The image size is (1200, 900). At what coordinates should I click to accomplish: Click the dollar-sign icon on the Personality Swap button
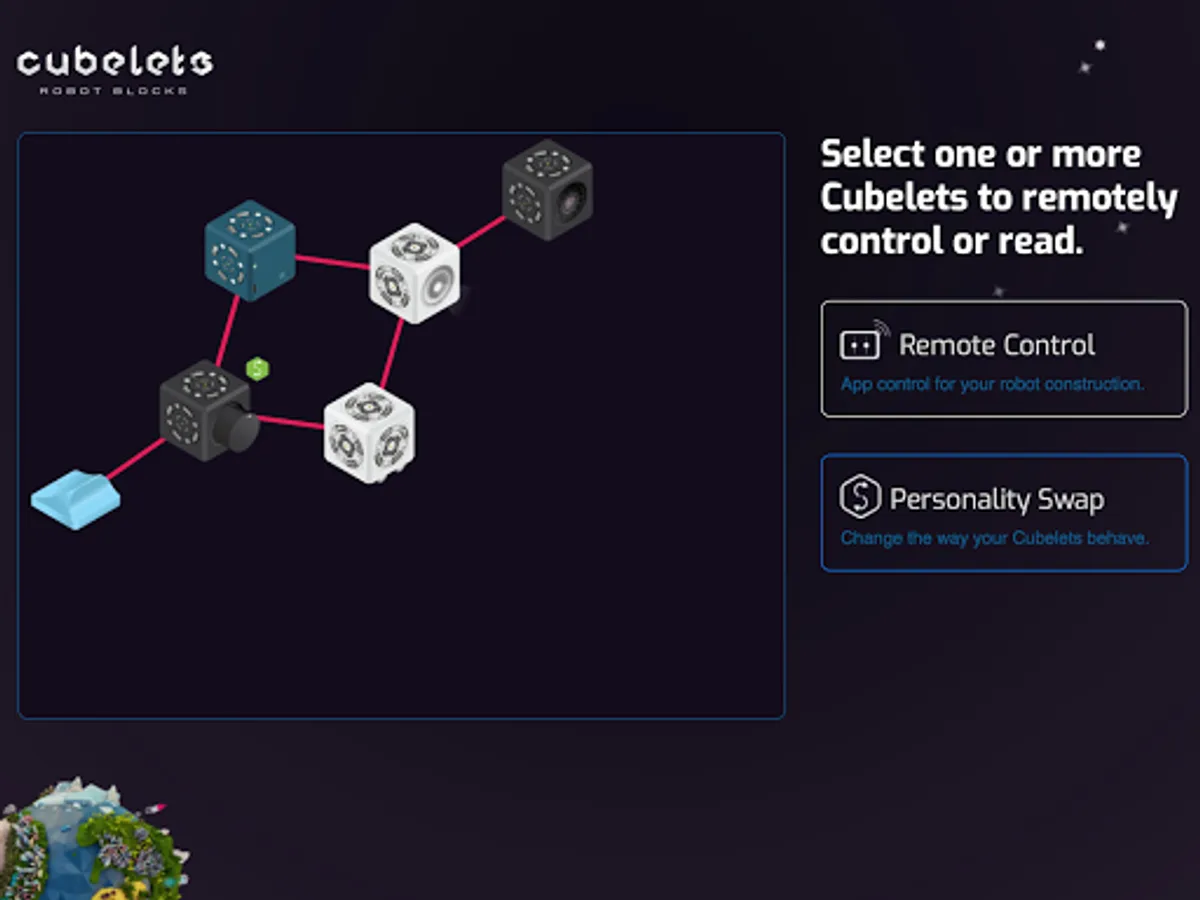point(863,497)
